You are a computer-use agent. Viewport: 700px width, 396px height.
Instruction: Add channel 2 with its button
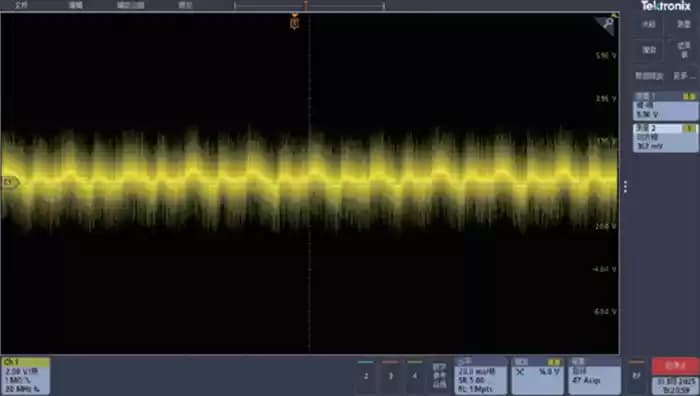[366, 376]
